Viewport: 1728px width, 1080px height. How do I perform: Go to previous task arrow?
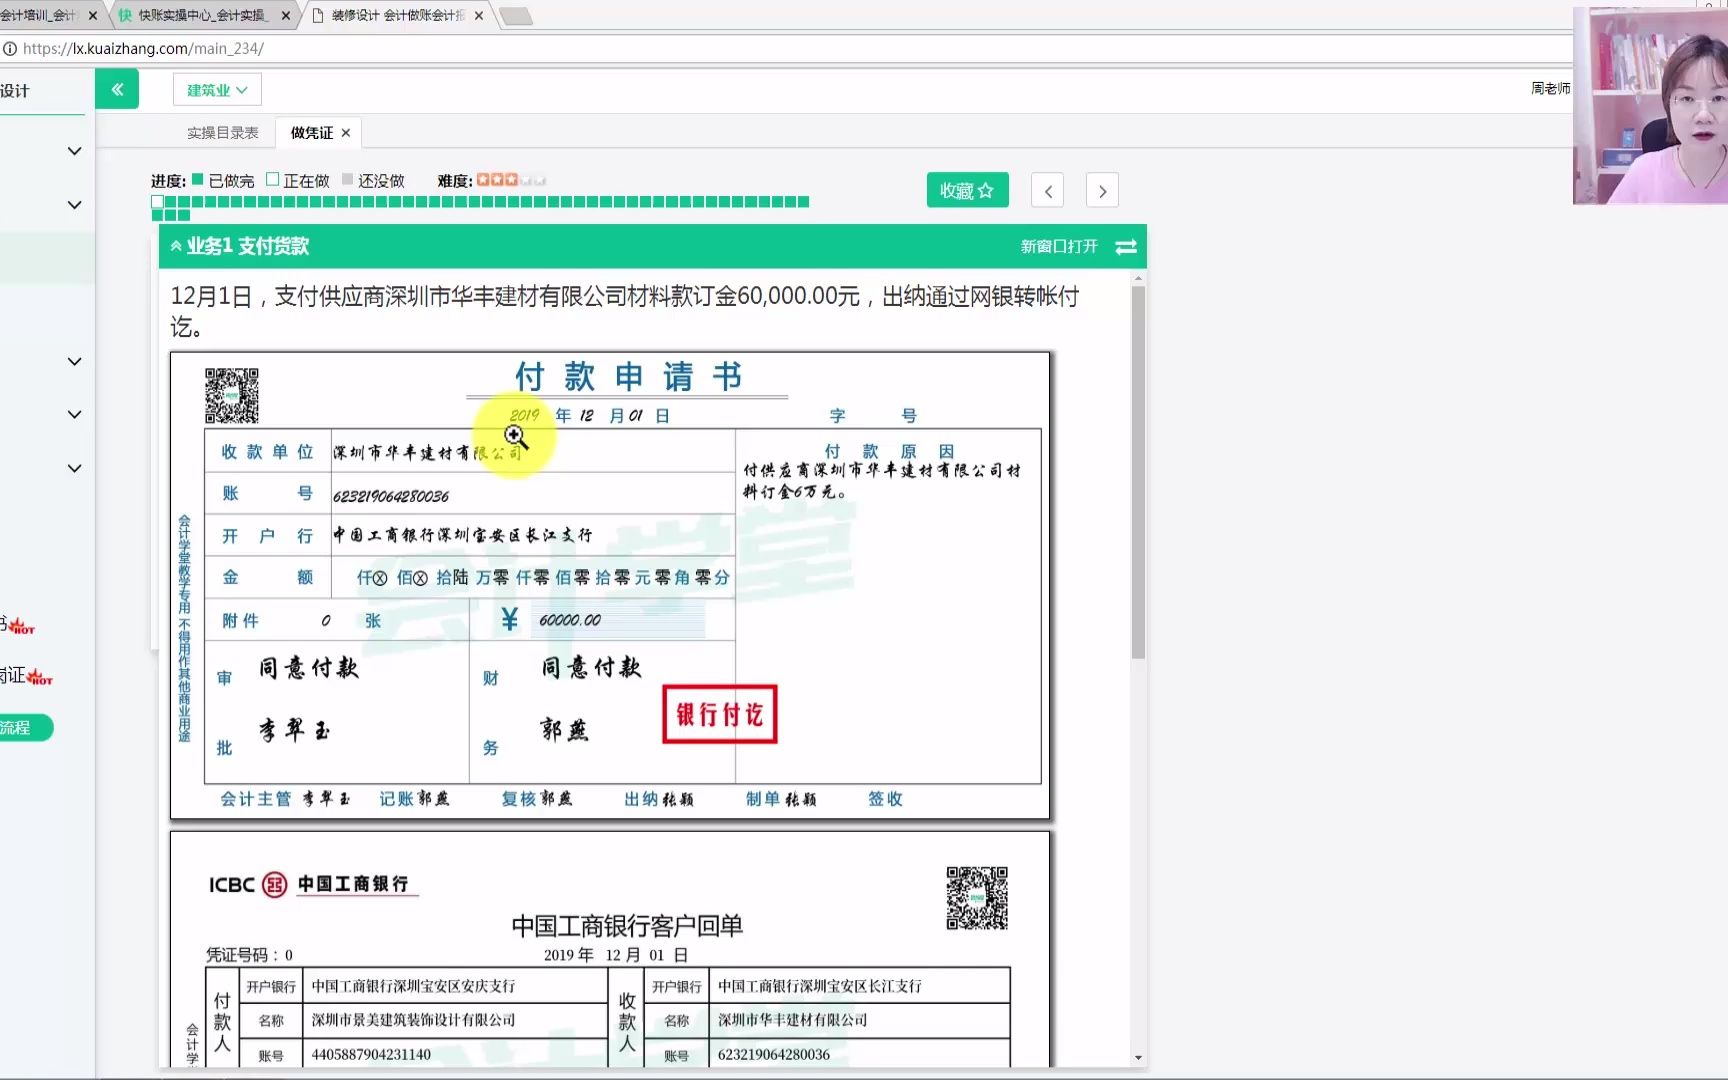1048,191
